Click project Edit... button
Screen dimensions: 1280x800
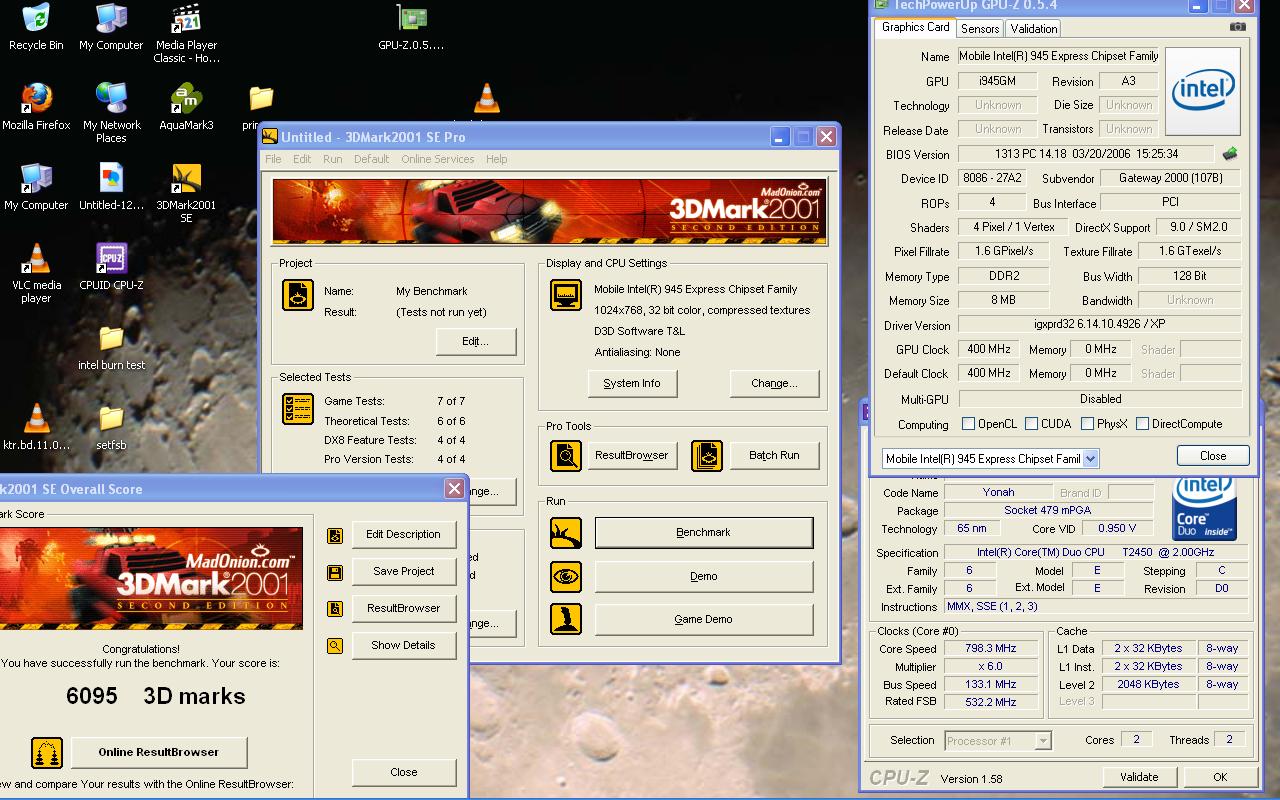coord(475,341)
